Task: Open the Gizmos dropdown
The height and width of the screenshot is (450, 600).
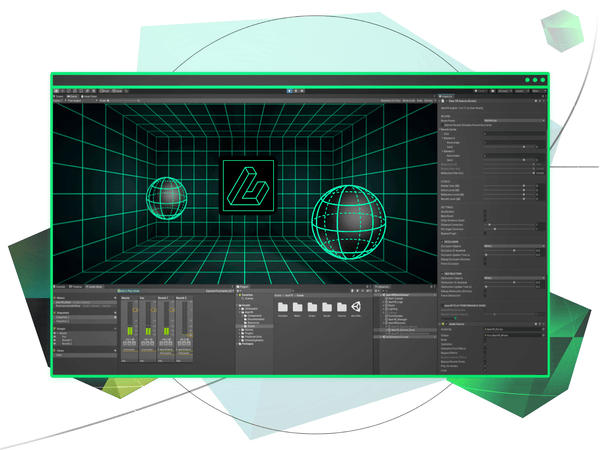Action: [x=429, y=101]
